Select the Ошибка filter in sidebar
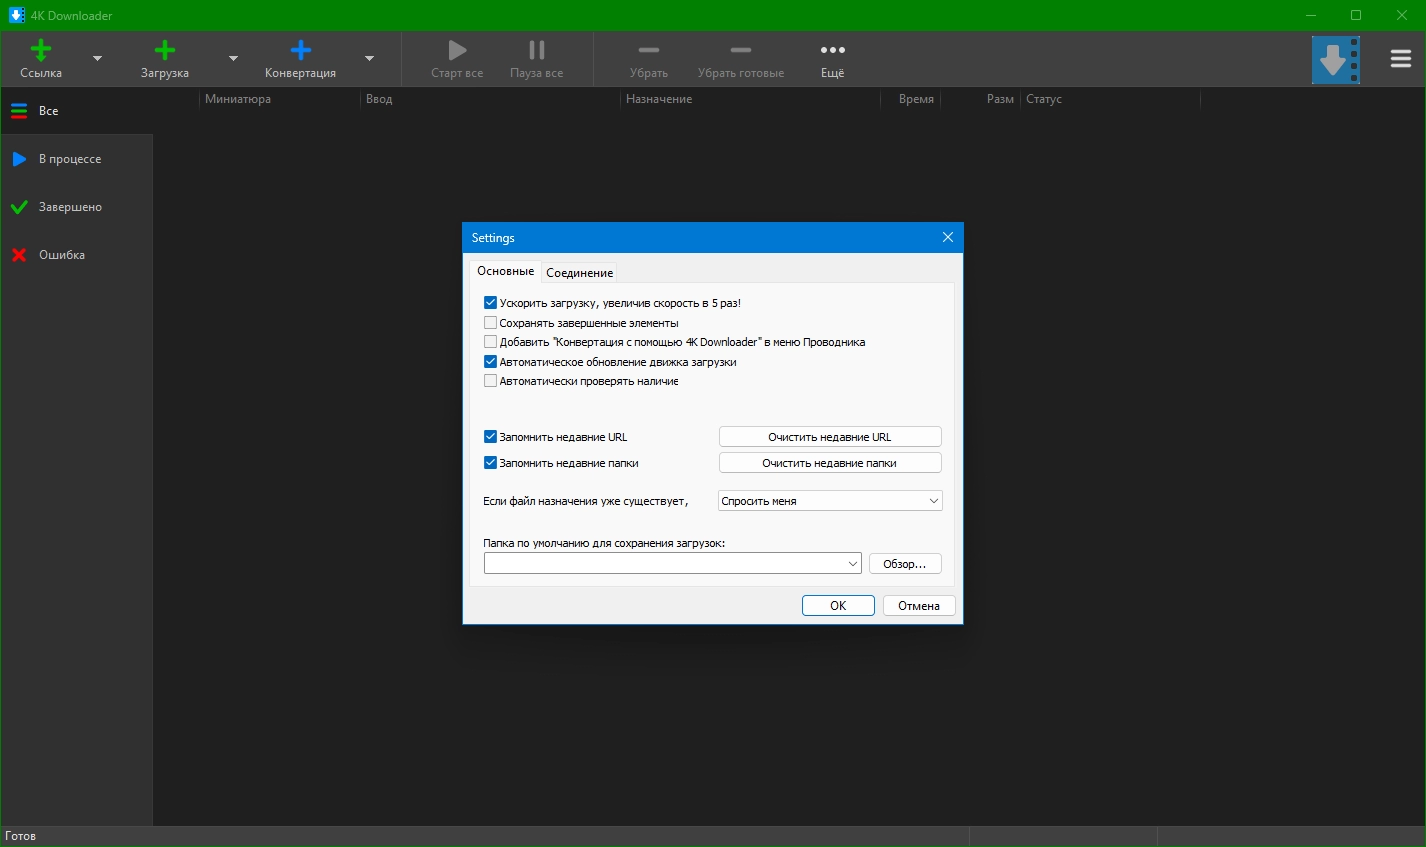 point(62,255)
